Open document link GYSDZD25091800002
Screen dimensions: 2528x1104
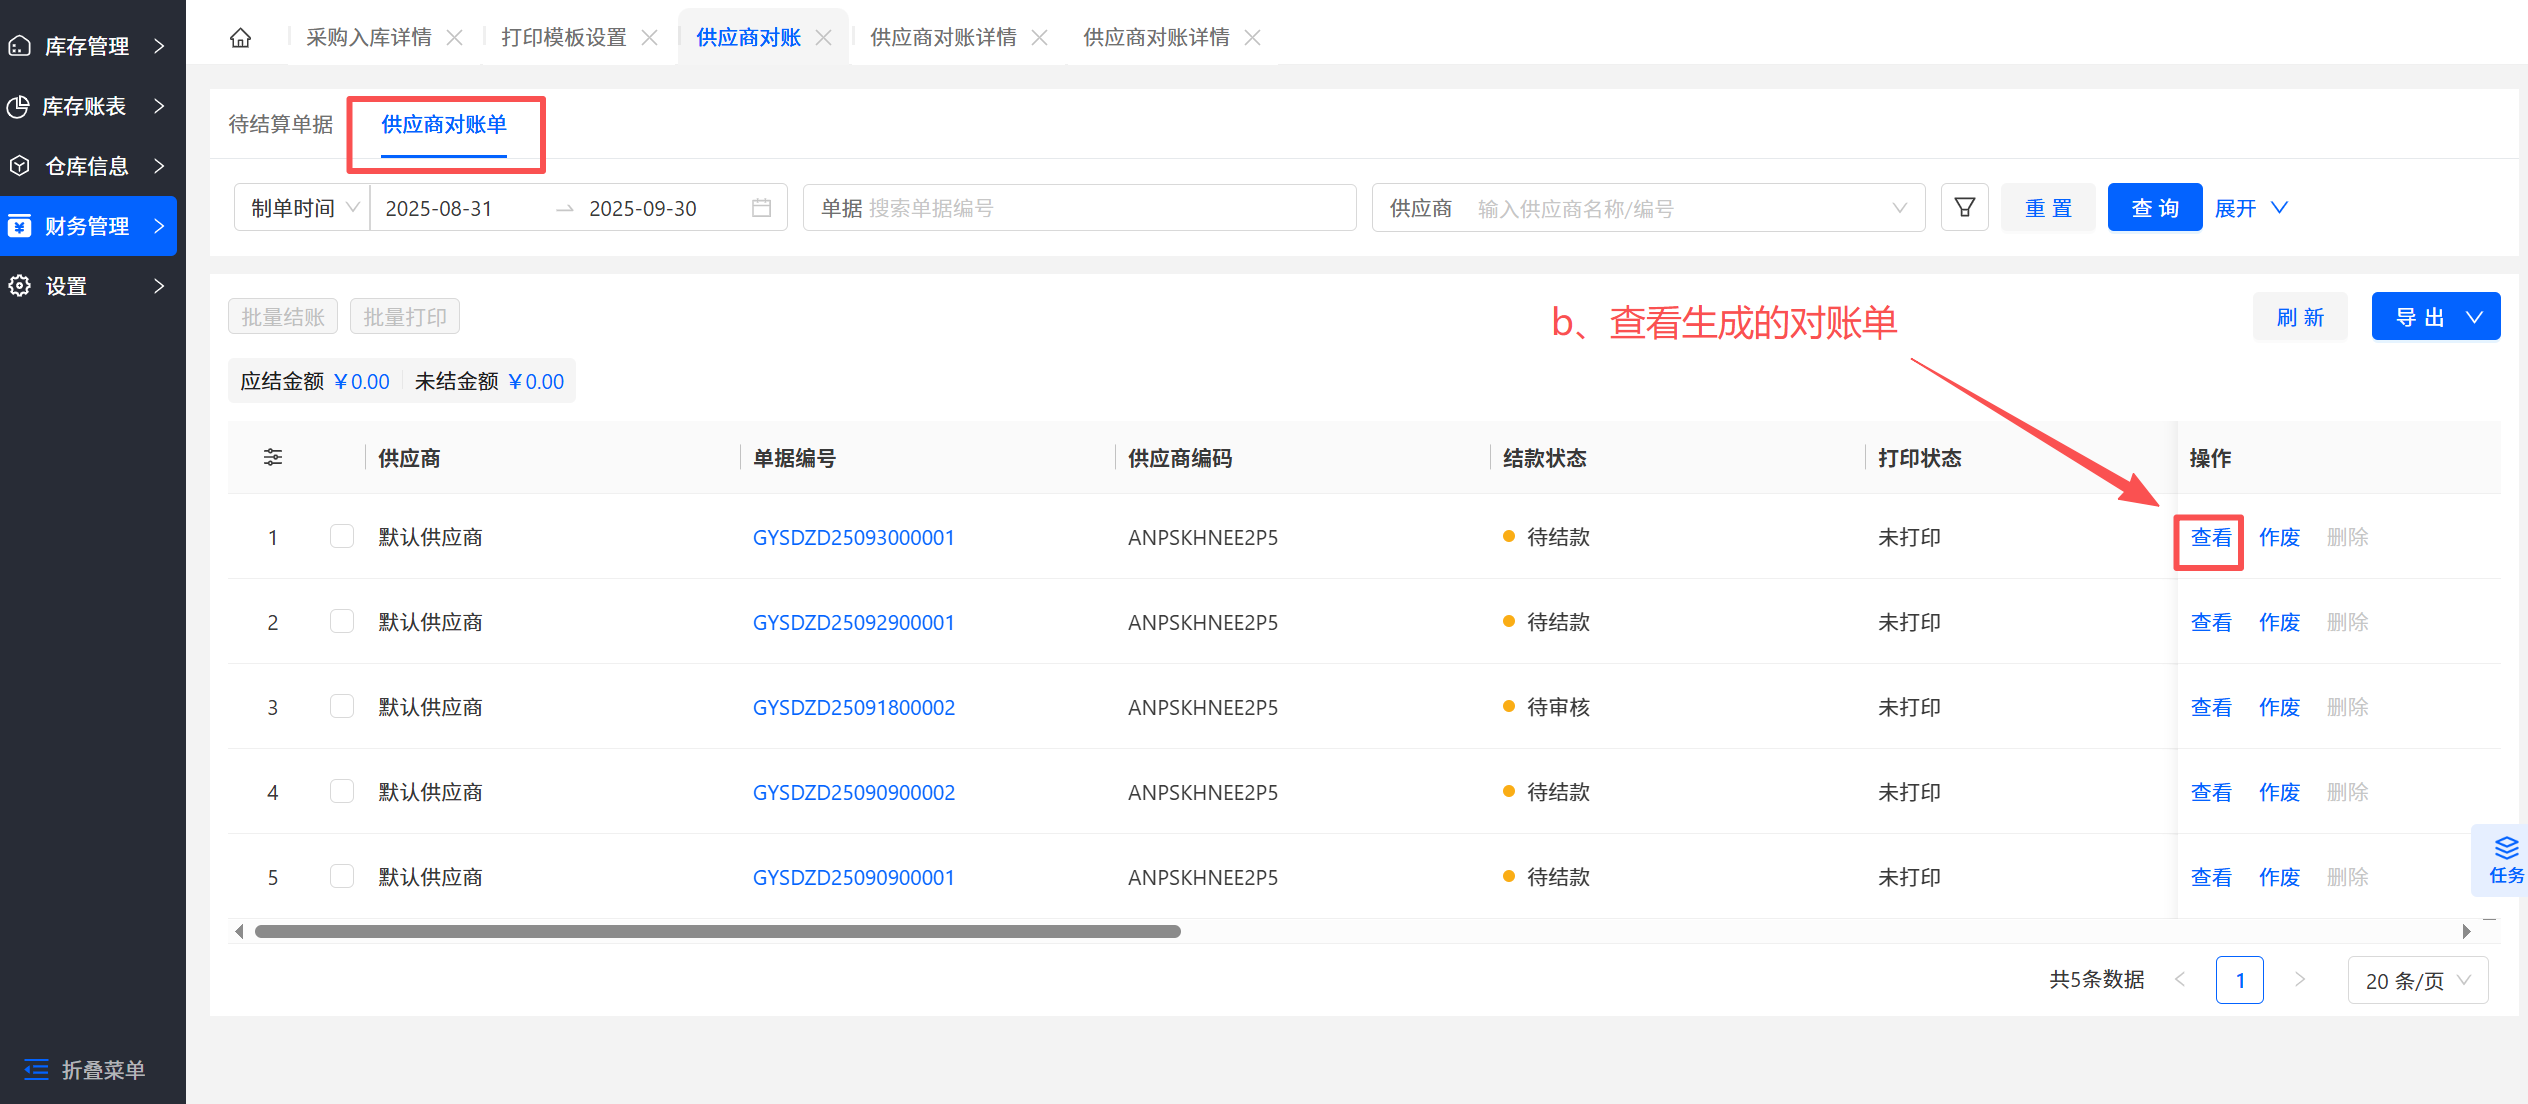[x=853, y=708]
